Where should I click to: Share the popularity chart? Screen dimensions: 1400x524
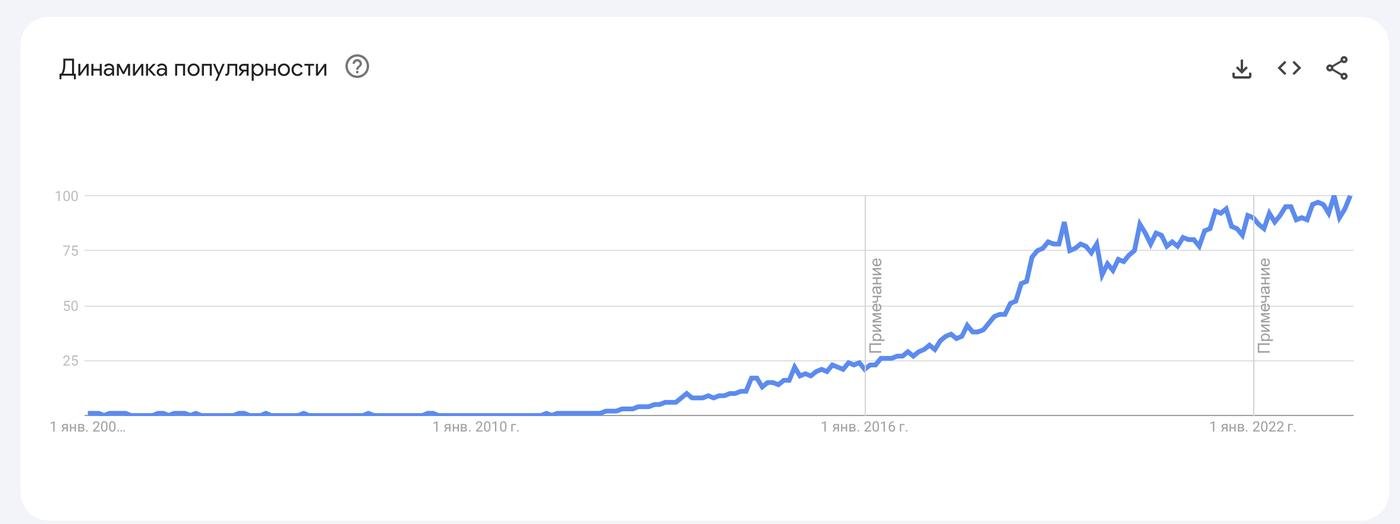(x=1337, y=68)
